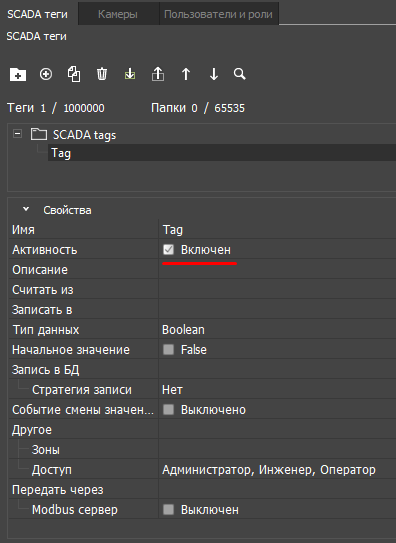Screen dimensions: 396x543
Task: Click the Считать из value field
Action: (x=277, y=290)
